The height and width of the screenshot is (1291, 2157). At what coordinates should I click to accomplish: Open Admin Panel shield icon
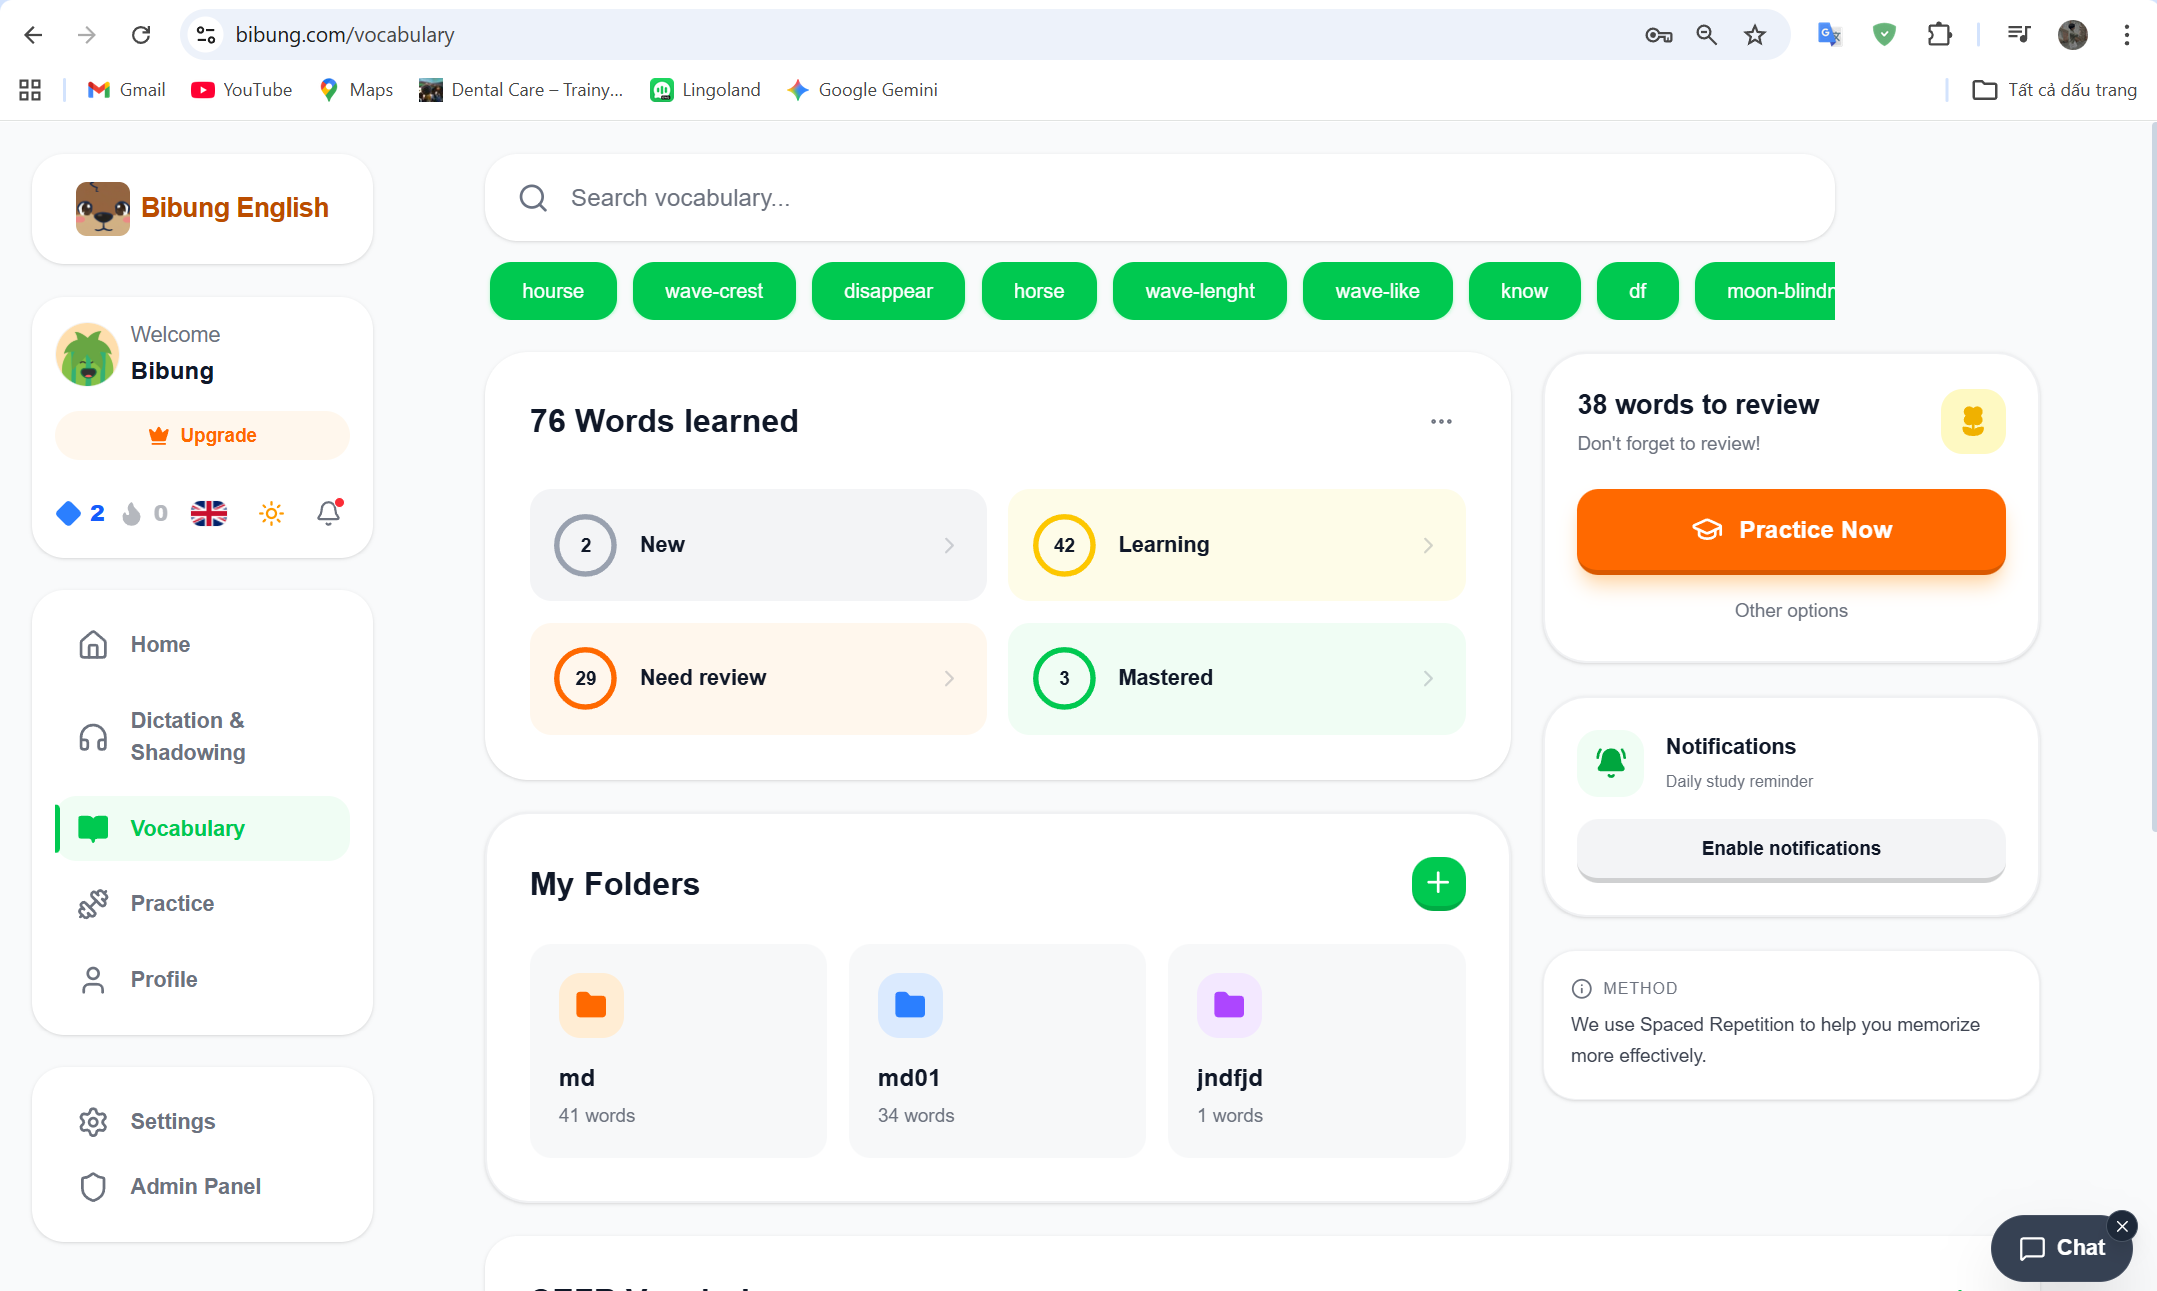[93, 1187]
